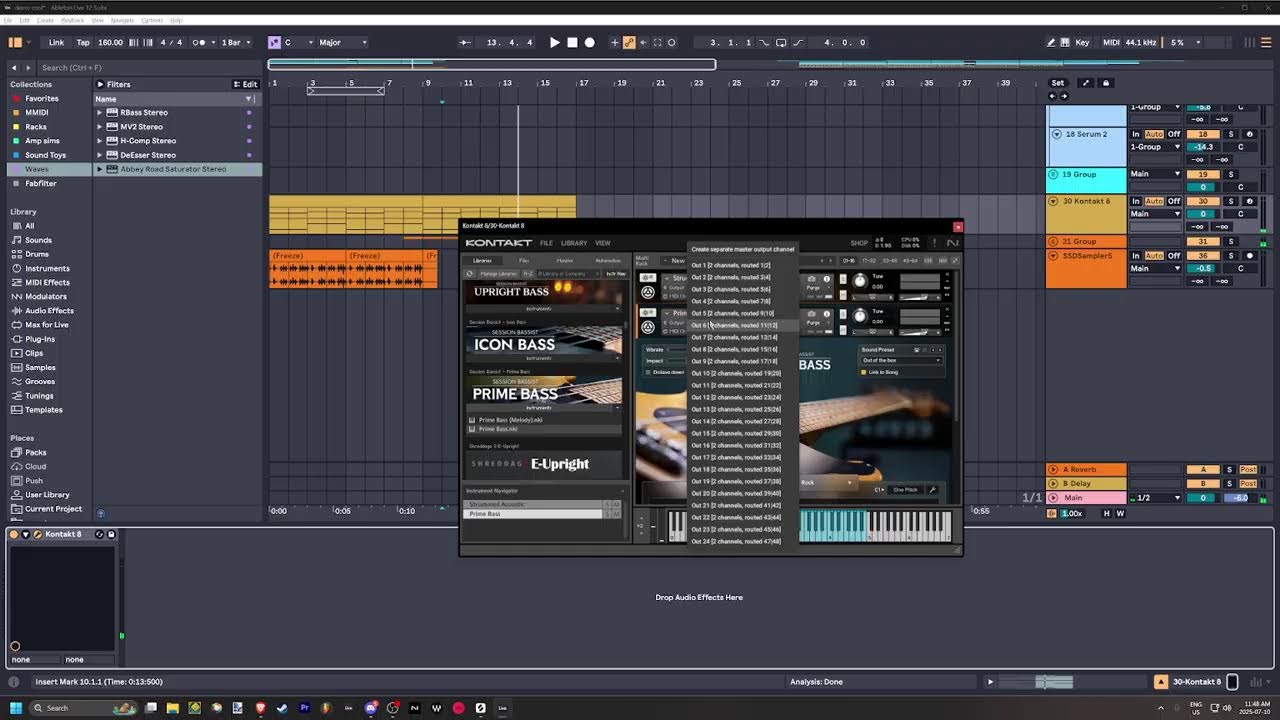
Task: Click the Manage Libraries button in Kontakt
Action: (497, 273)
